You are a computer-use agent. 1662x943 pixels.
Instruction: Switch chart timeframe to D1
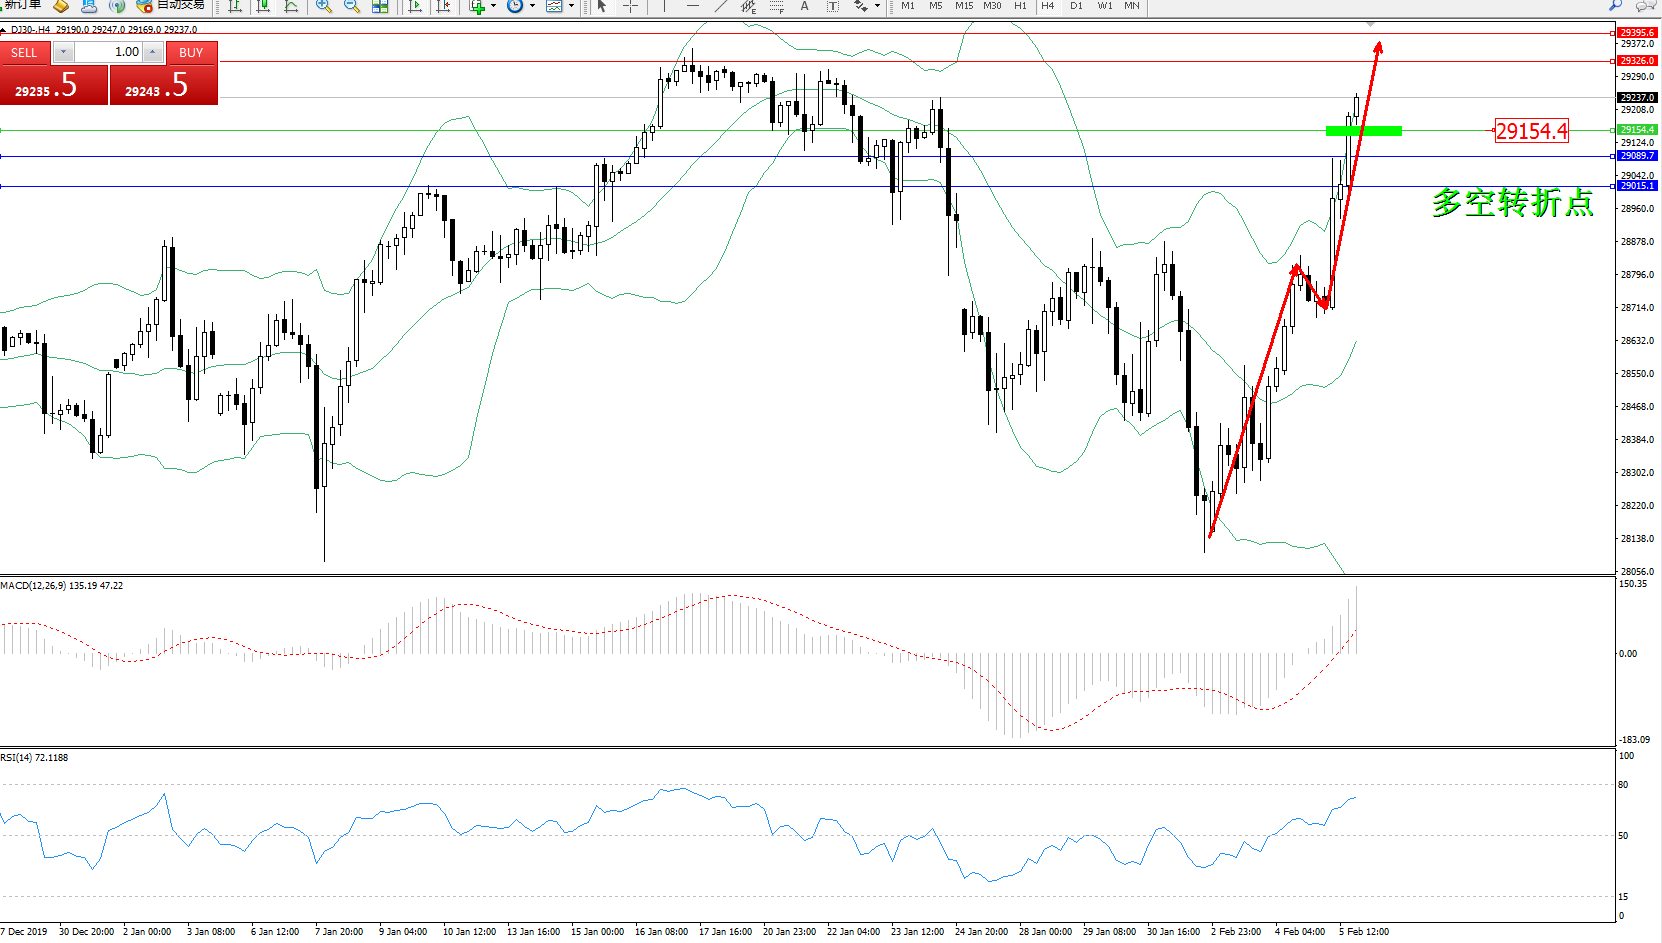pos(1076,6)
